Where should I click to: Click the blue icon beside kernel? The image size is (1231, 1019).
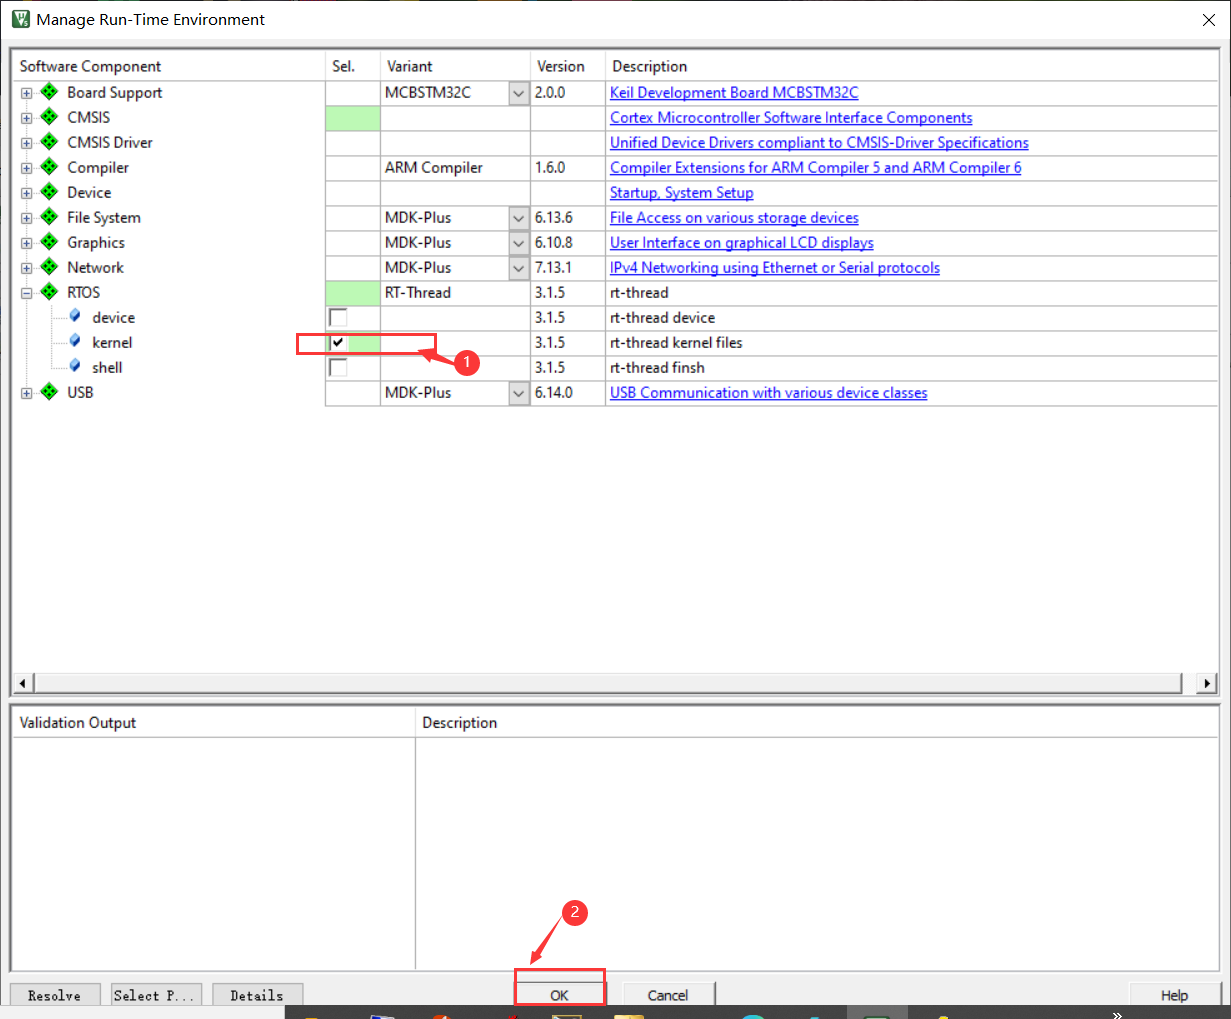coord(75,341)
